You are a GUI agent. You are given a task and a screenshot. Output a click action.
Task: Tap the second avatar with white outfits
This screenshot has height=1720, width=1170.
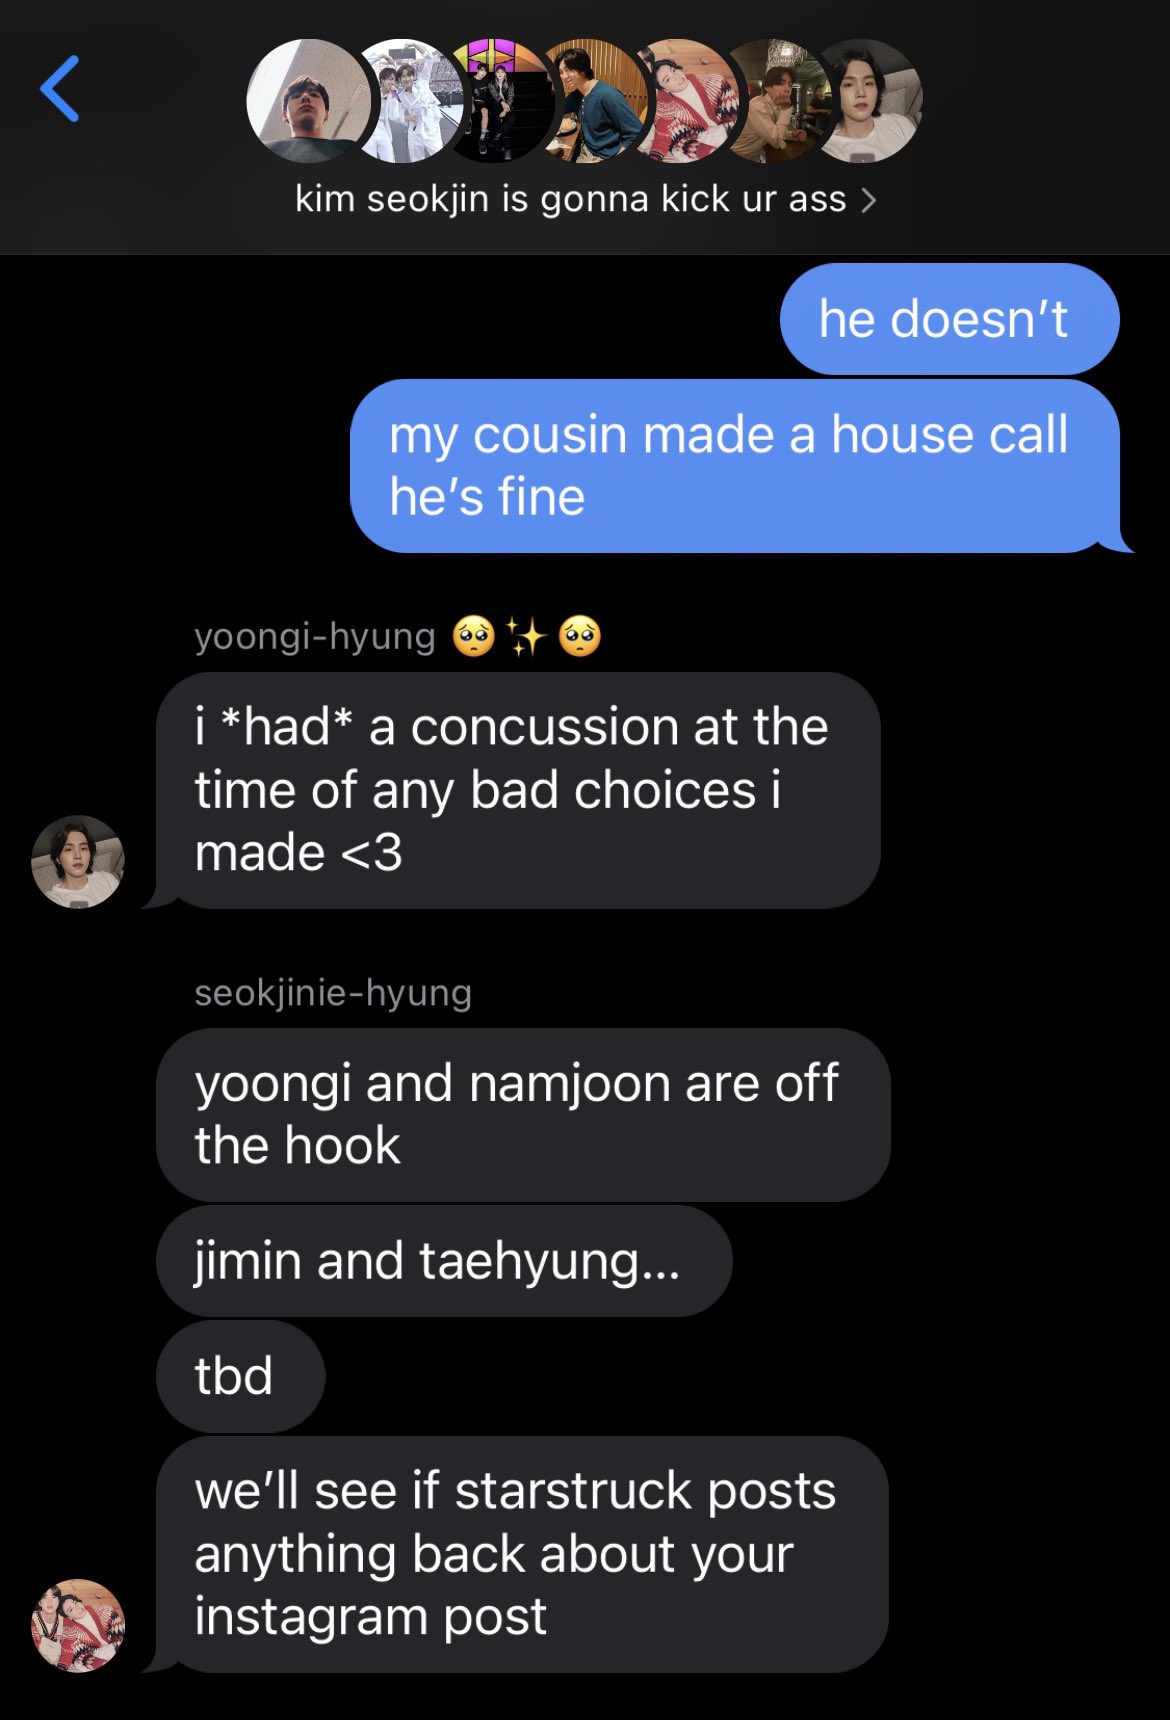click(x=410, y=101)
